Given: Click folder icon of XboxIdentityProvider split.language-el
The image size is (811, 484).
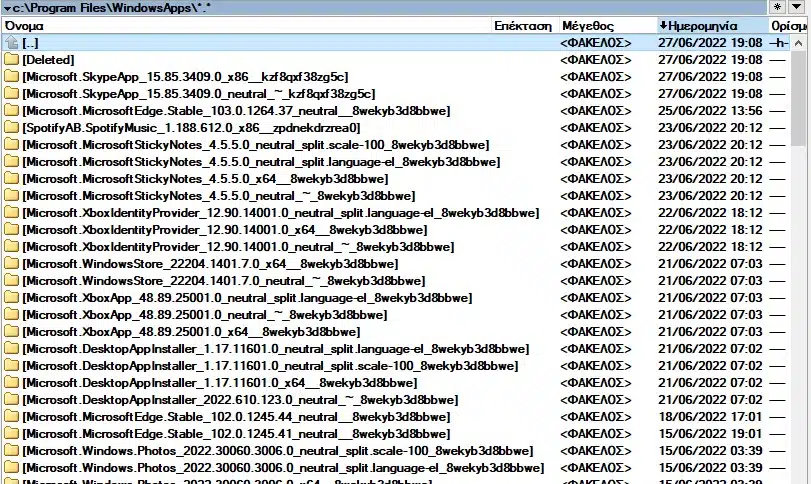Looking at the screenshot, I should click(11, 213).
